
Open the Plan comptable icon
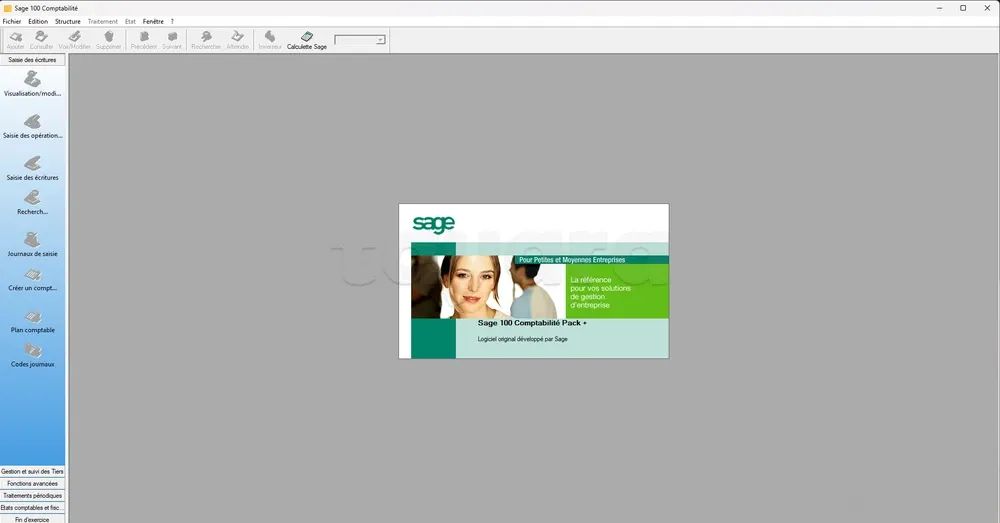[x=32, y=318]
